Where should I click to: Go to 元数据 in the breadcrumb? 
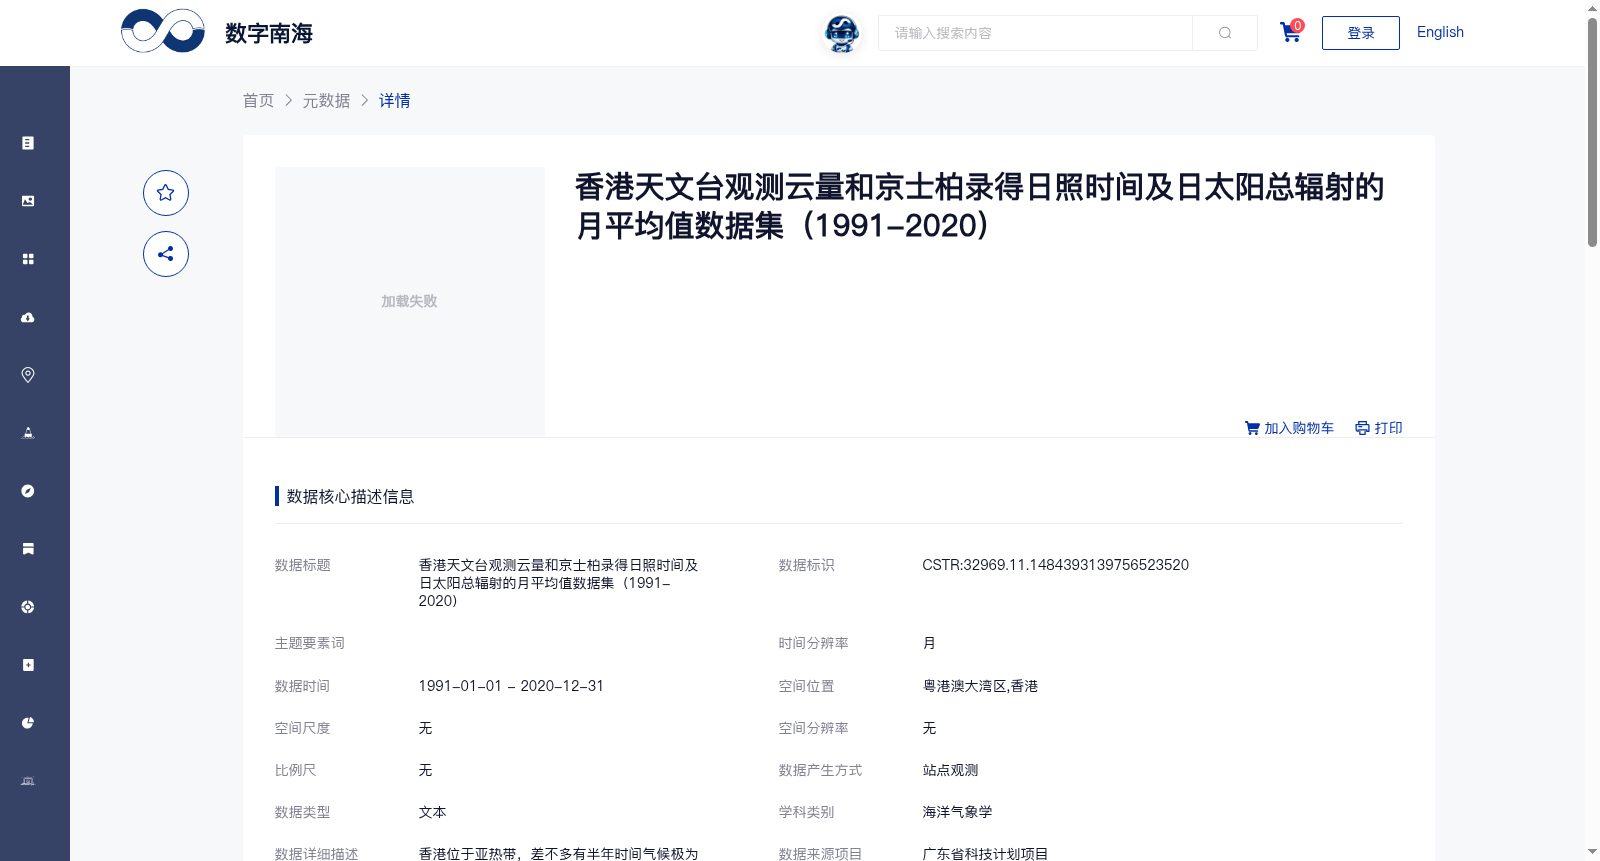[326, 101]
